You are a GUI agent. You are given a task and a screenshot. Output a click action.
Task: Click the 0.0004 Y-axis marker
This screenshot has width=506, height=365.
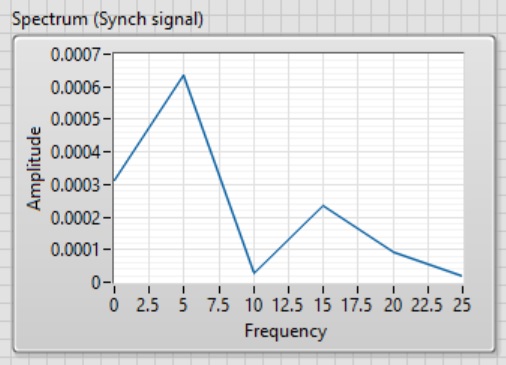[75, 152]
